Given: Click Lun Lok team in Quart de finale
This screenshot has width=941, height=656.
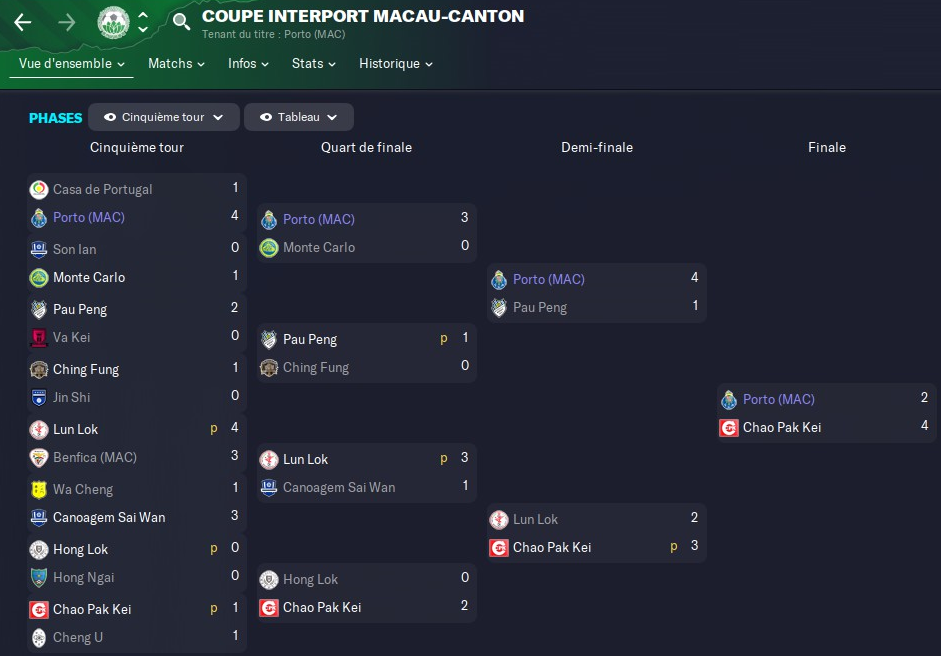Looking at the screenshot, I should coord(305,459).
